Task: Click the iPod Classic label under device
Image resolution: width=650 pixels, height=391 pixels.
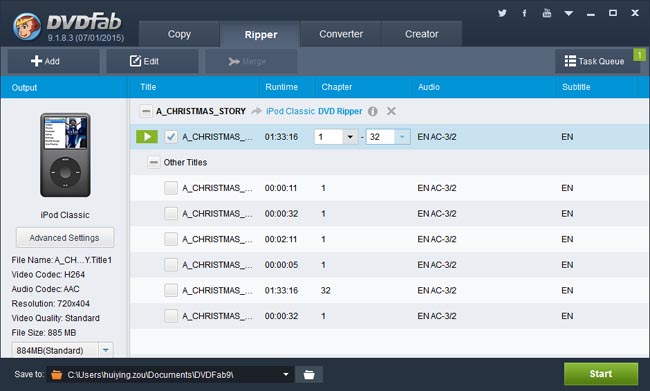Action: [x=65, y=215]
